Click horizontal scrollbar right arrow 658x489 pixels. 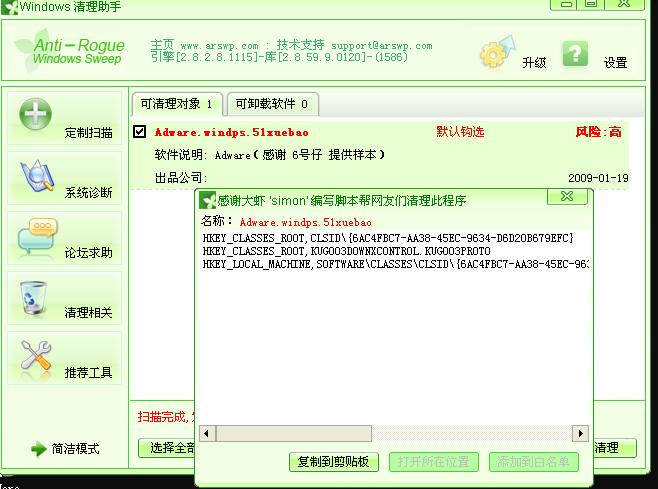(x=581, y=433)
